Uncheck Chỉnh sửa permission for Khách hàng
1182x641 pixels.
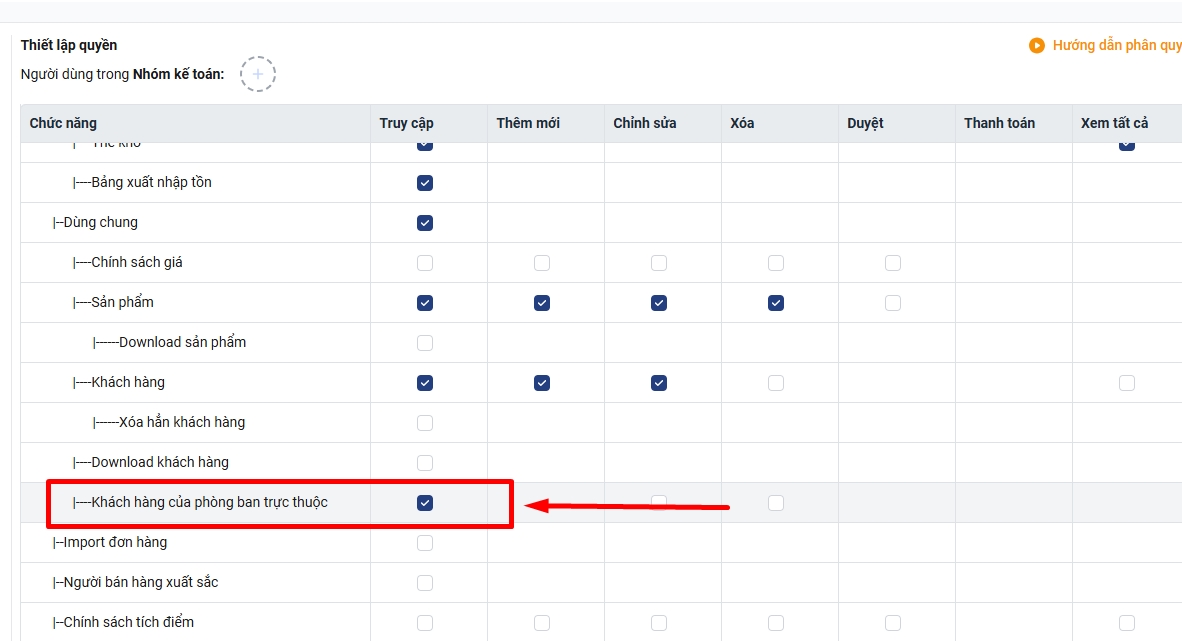[659, 383]
